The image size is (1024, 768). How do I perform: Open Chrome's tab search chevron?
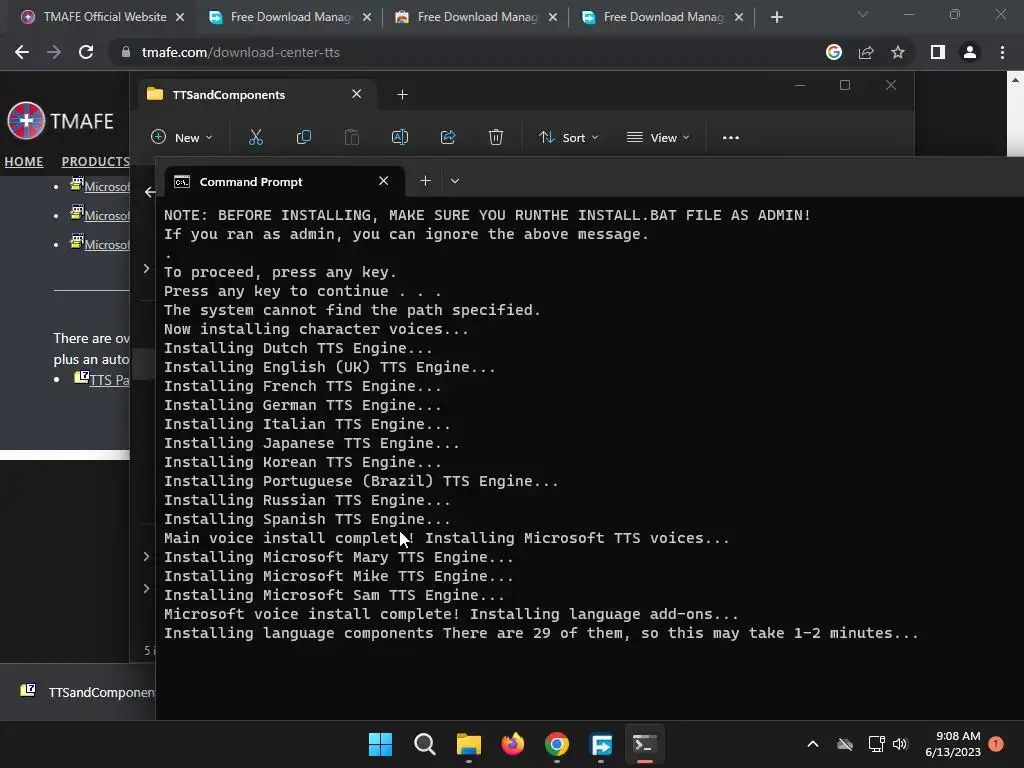tap(863, 14)
